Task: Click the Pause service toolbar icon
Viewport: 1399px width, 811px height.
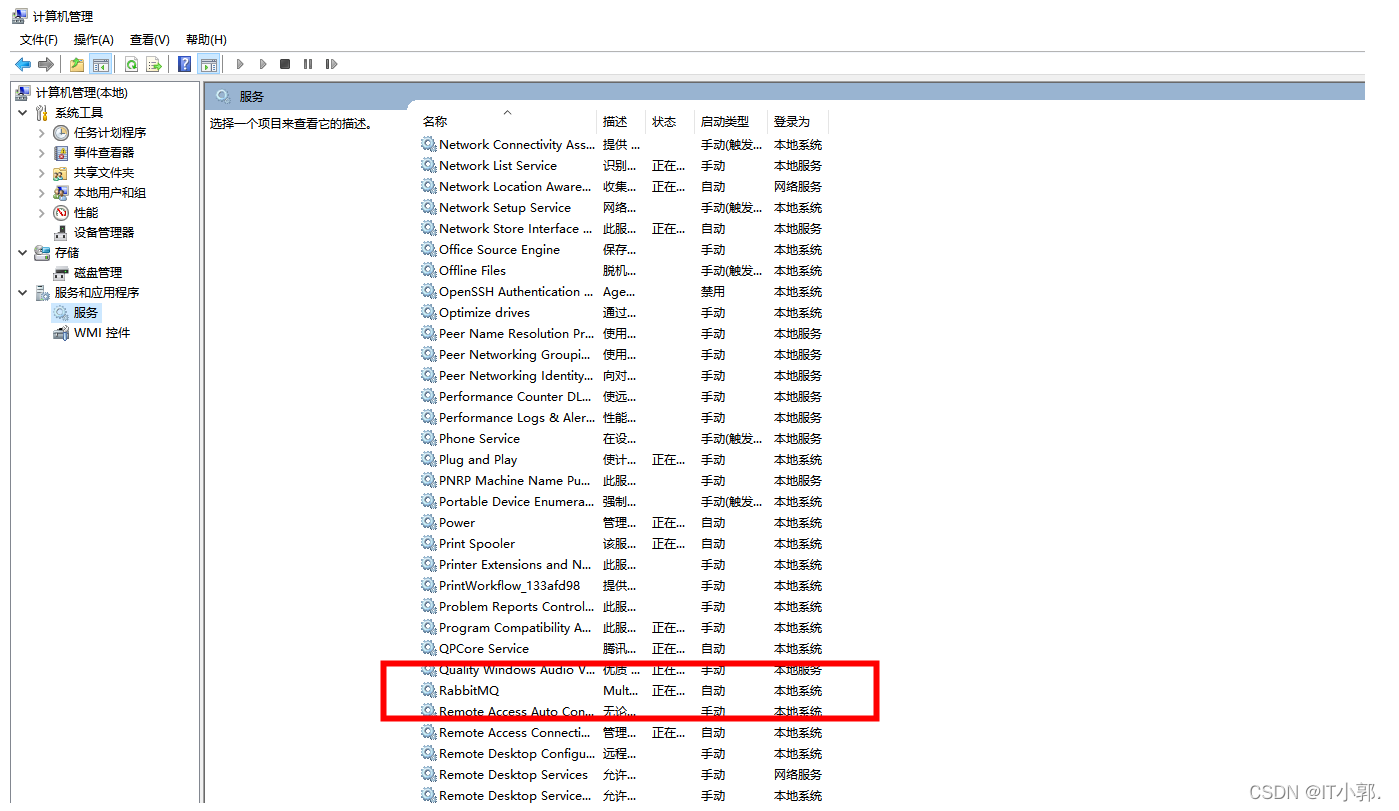Action: (308, 64)
